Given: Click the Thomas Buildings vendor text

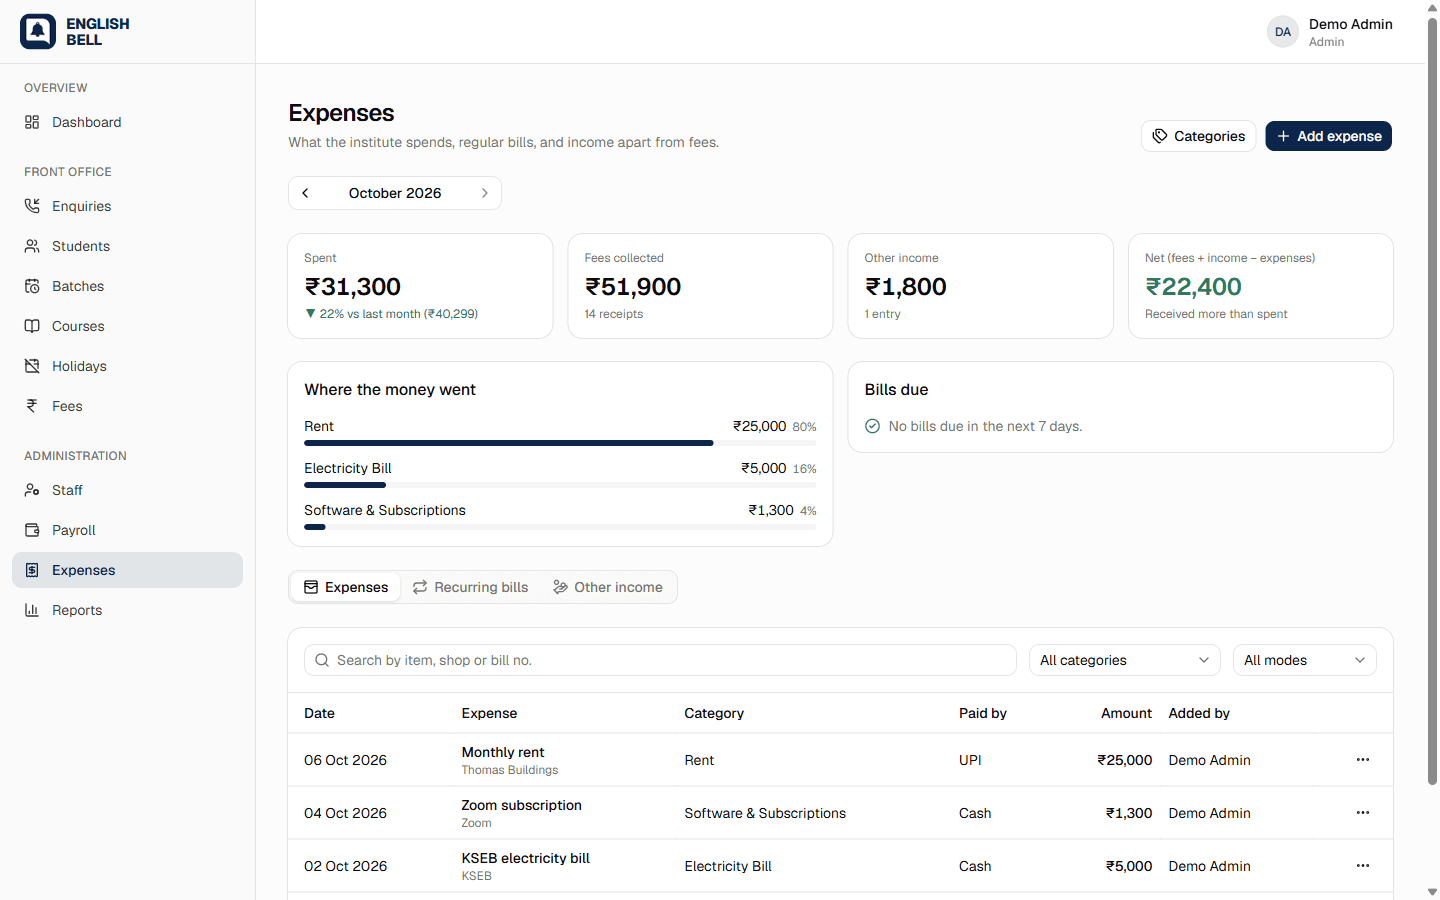Looking at the screenshot, I should (510, 770).
